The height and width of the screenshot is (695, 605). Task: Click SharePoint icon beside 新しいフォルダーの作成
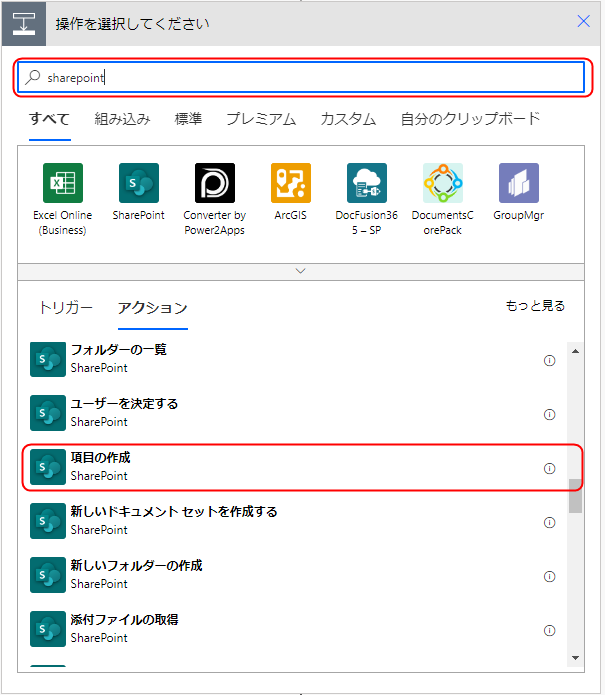48,575
